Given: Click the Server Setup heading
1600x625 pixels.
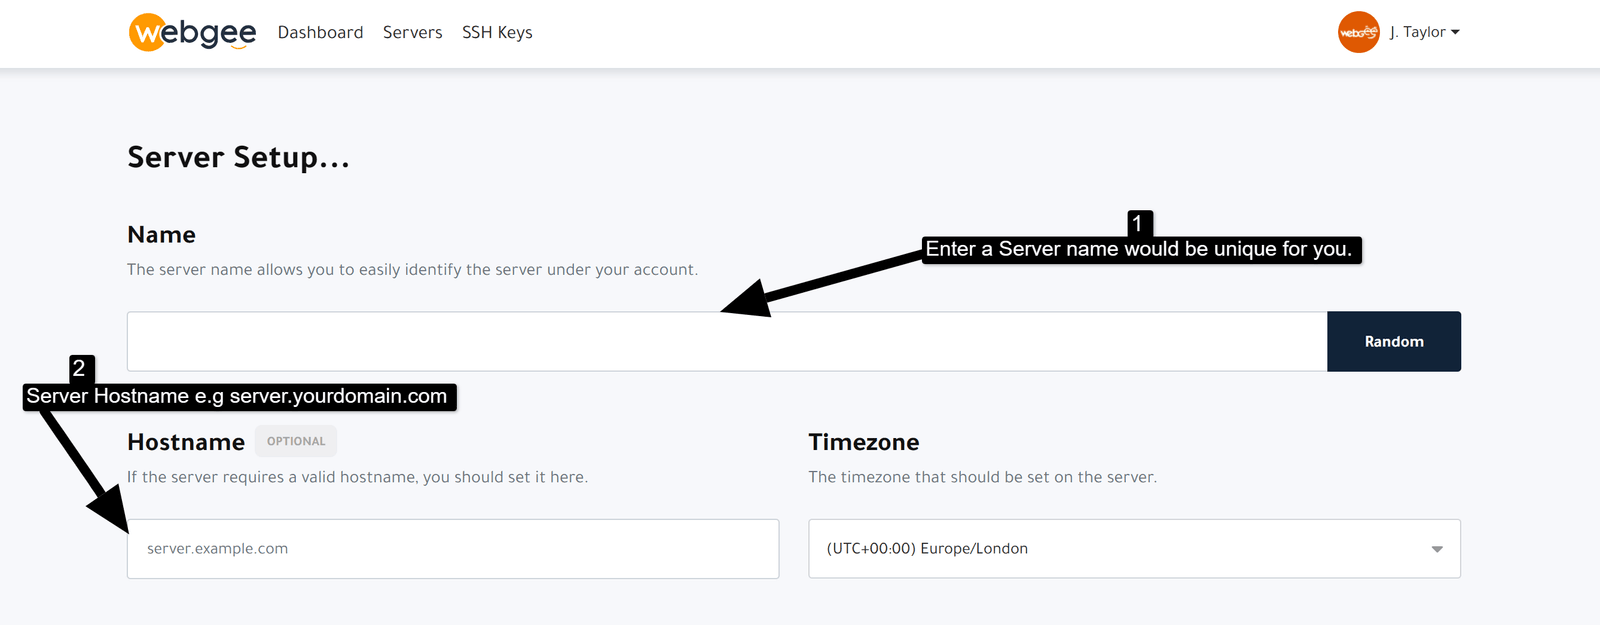Looking at the screenshot, I should [238, 157].
